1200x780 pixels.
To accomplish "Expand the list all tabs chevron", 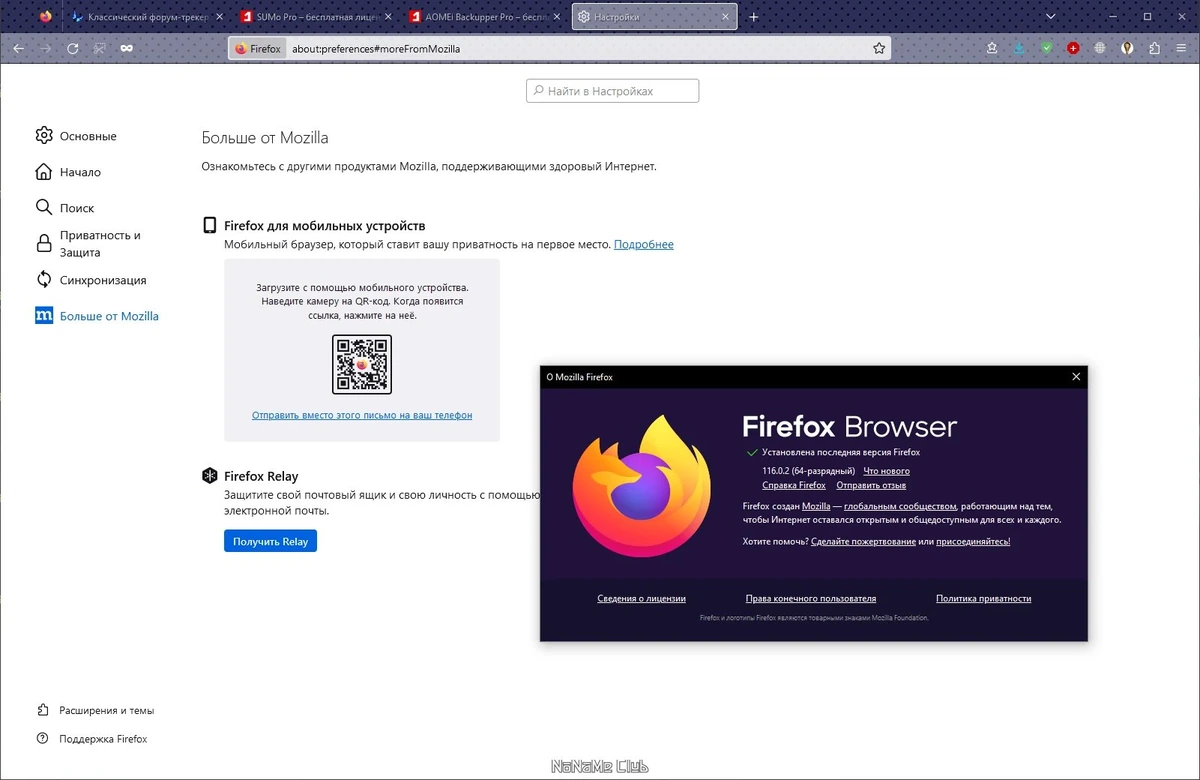I will 1050,17.
